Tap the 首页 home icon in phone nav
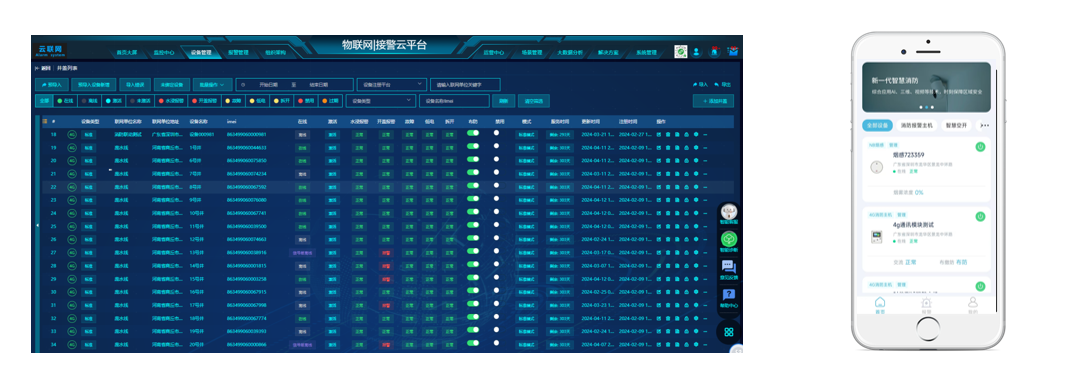Viewport: 1068px width, 383px height. 879,302
